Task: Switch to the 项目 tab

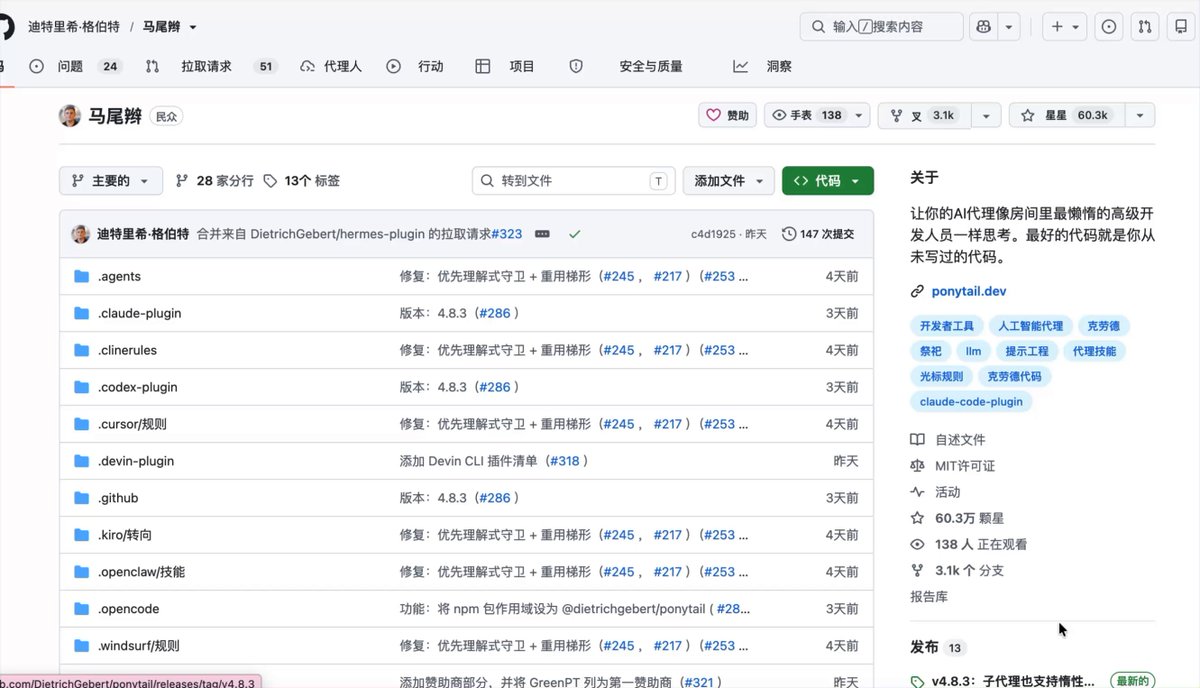Action: [506, 66]
